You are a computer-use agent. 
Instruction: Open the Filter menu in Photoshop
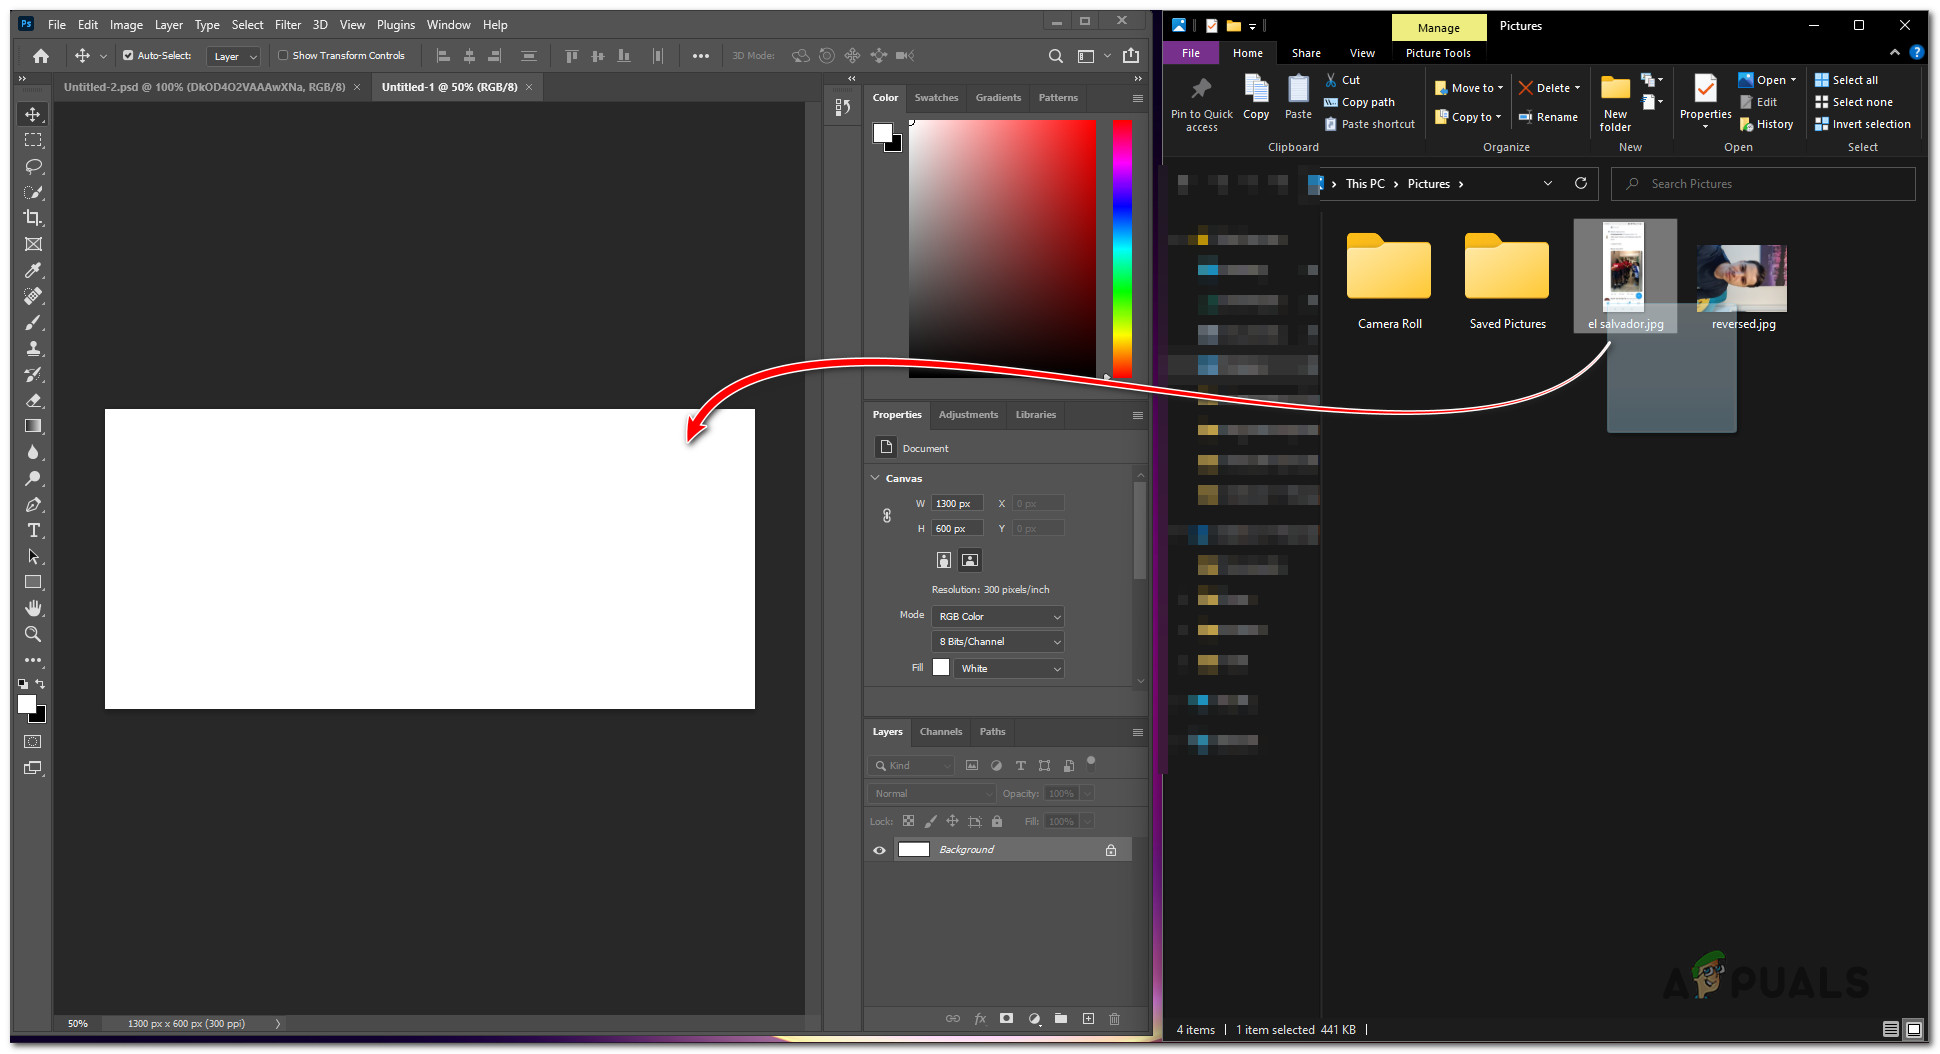click(288, 25)
